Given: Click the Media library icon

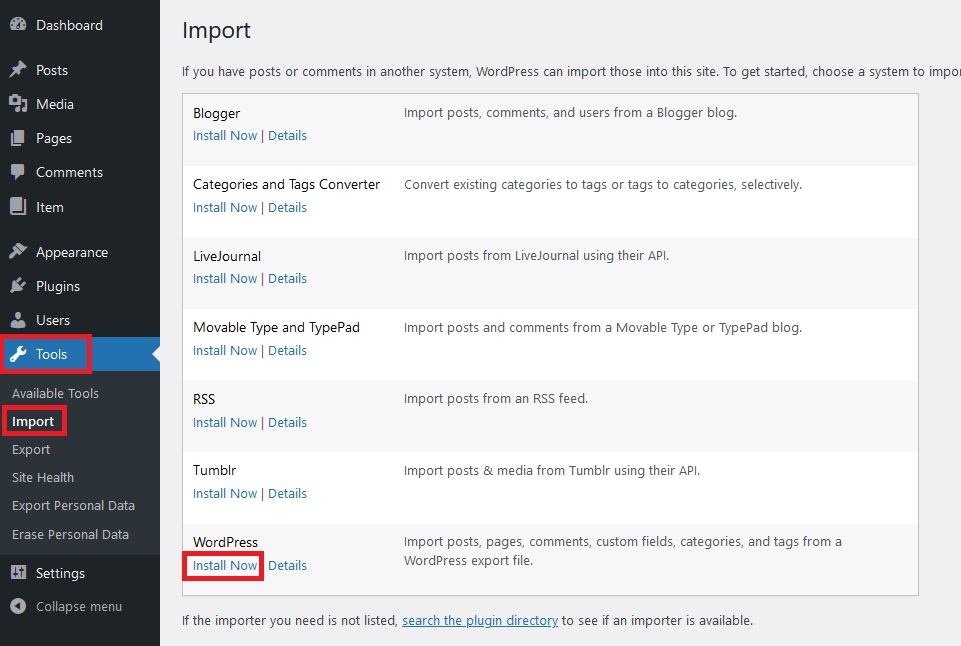Looking at the screenshot, I should (x=18, y=104).
